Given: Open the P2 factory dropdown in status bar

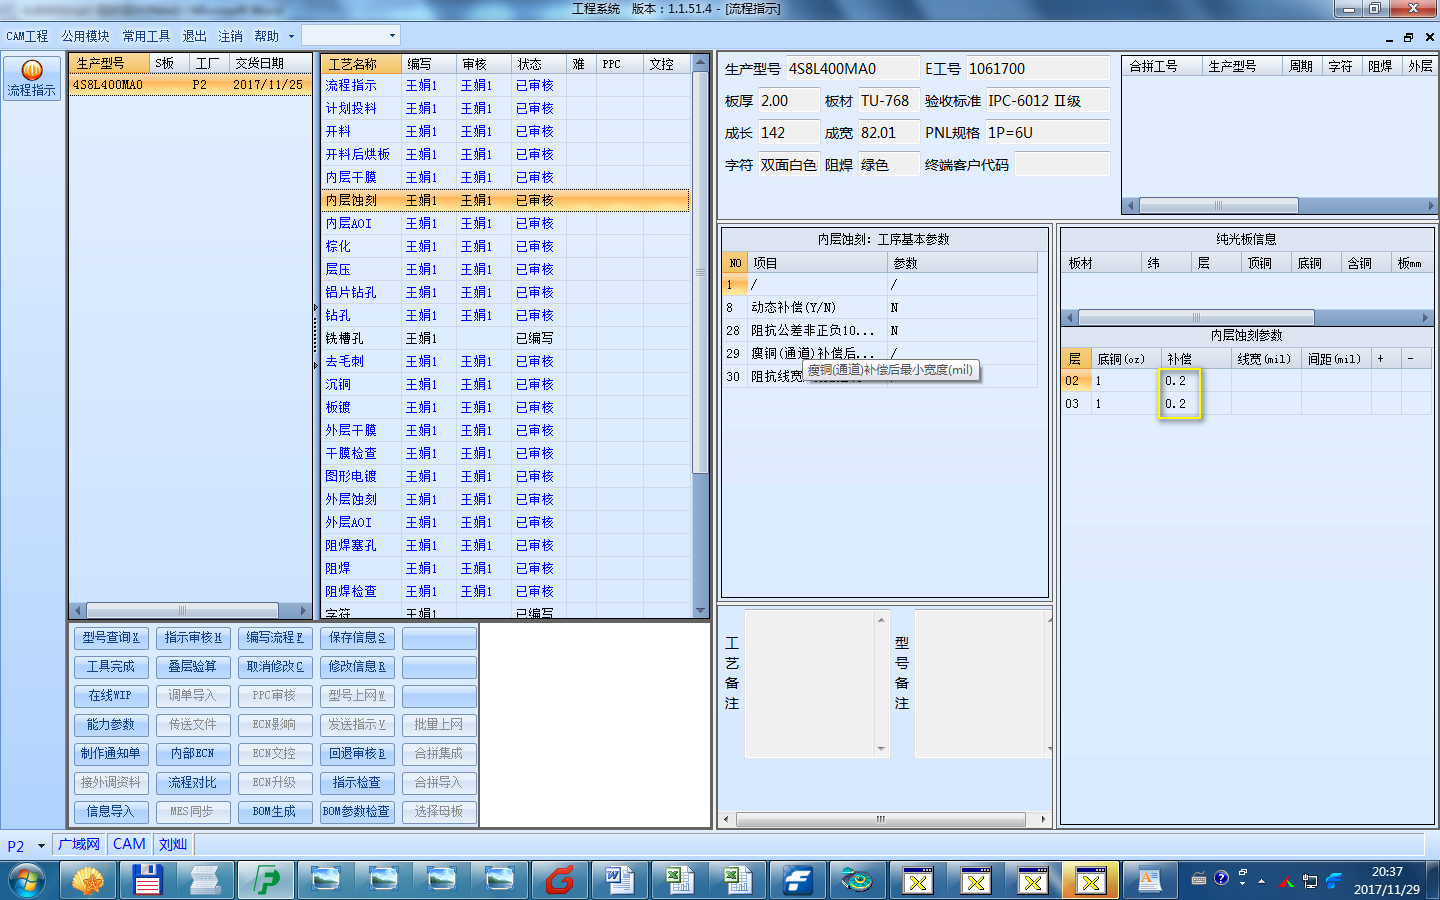Looking at the screenshot, I should coord(41,846).
